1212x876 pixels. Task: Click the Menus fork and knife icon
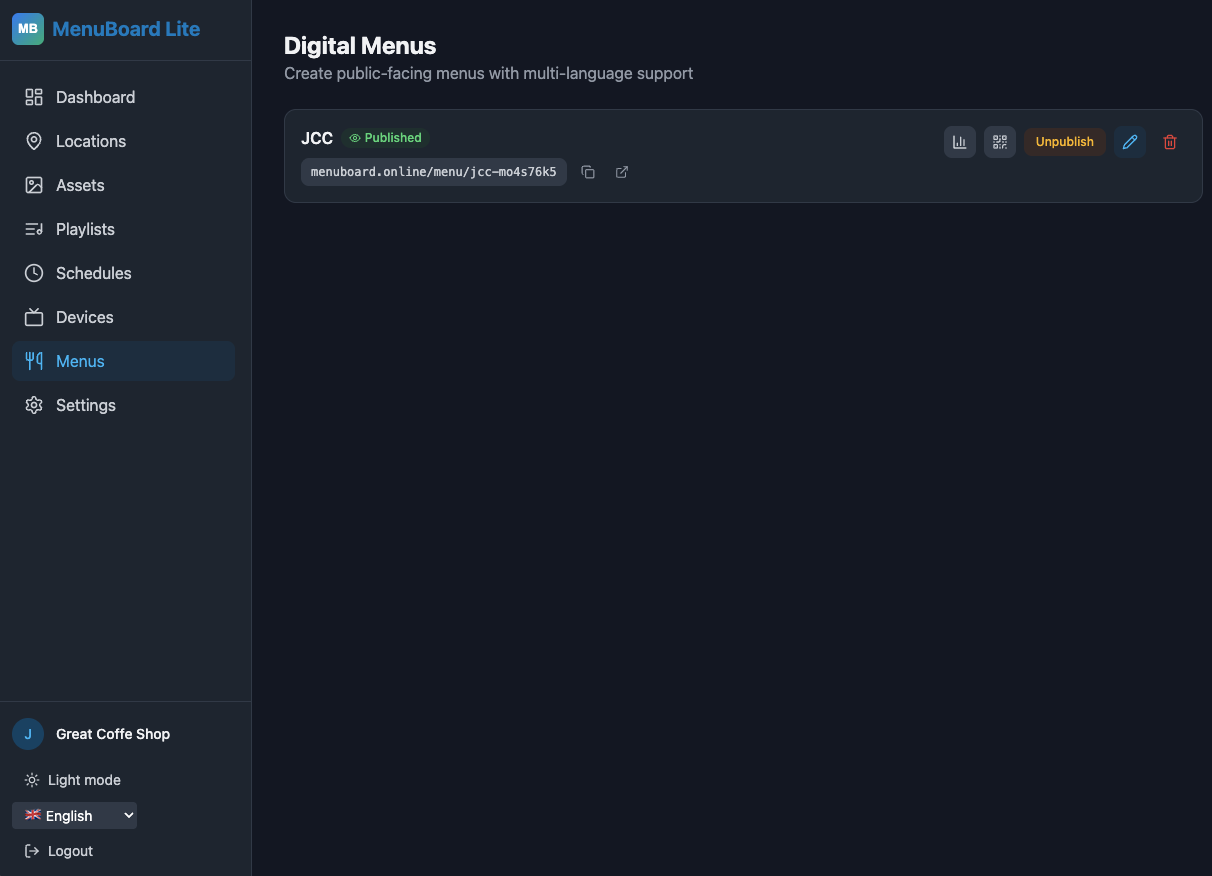[x=34, y=361]
